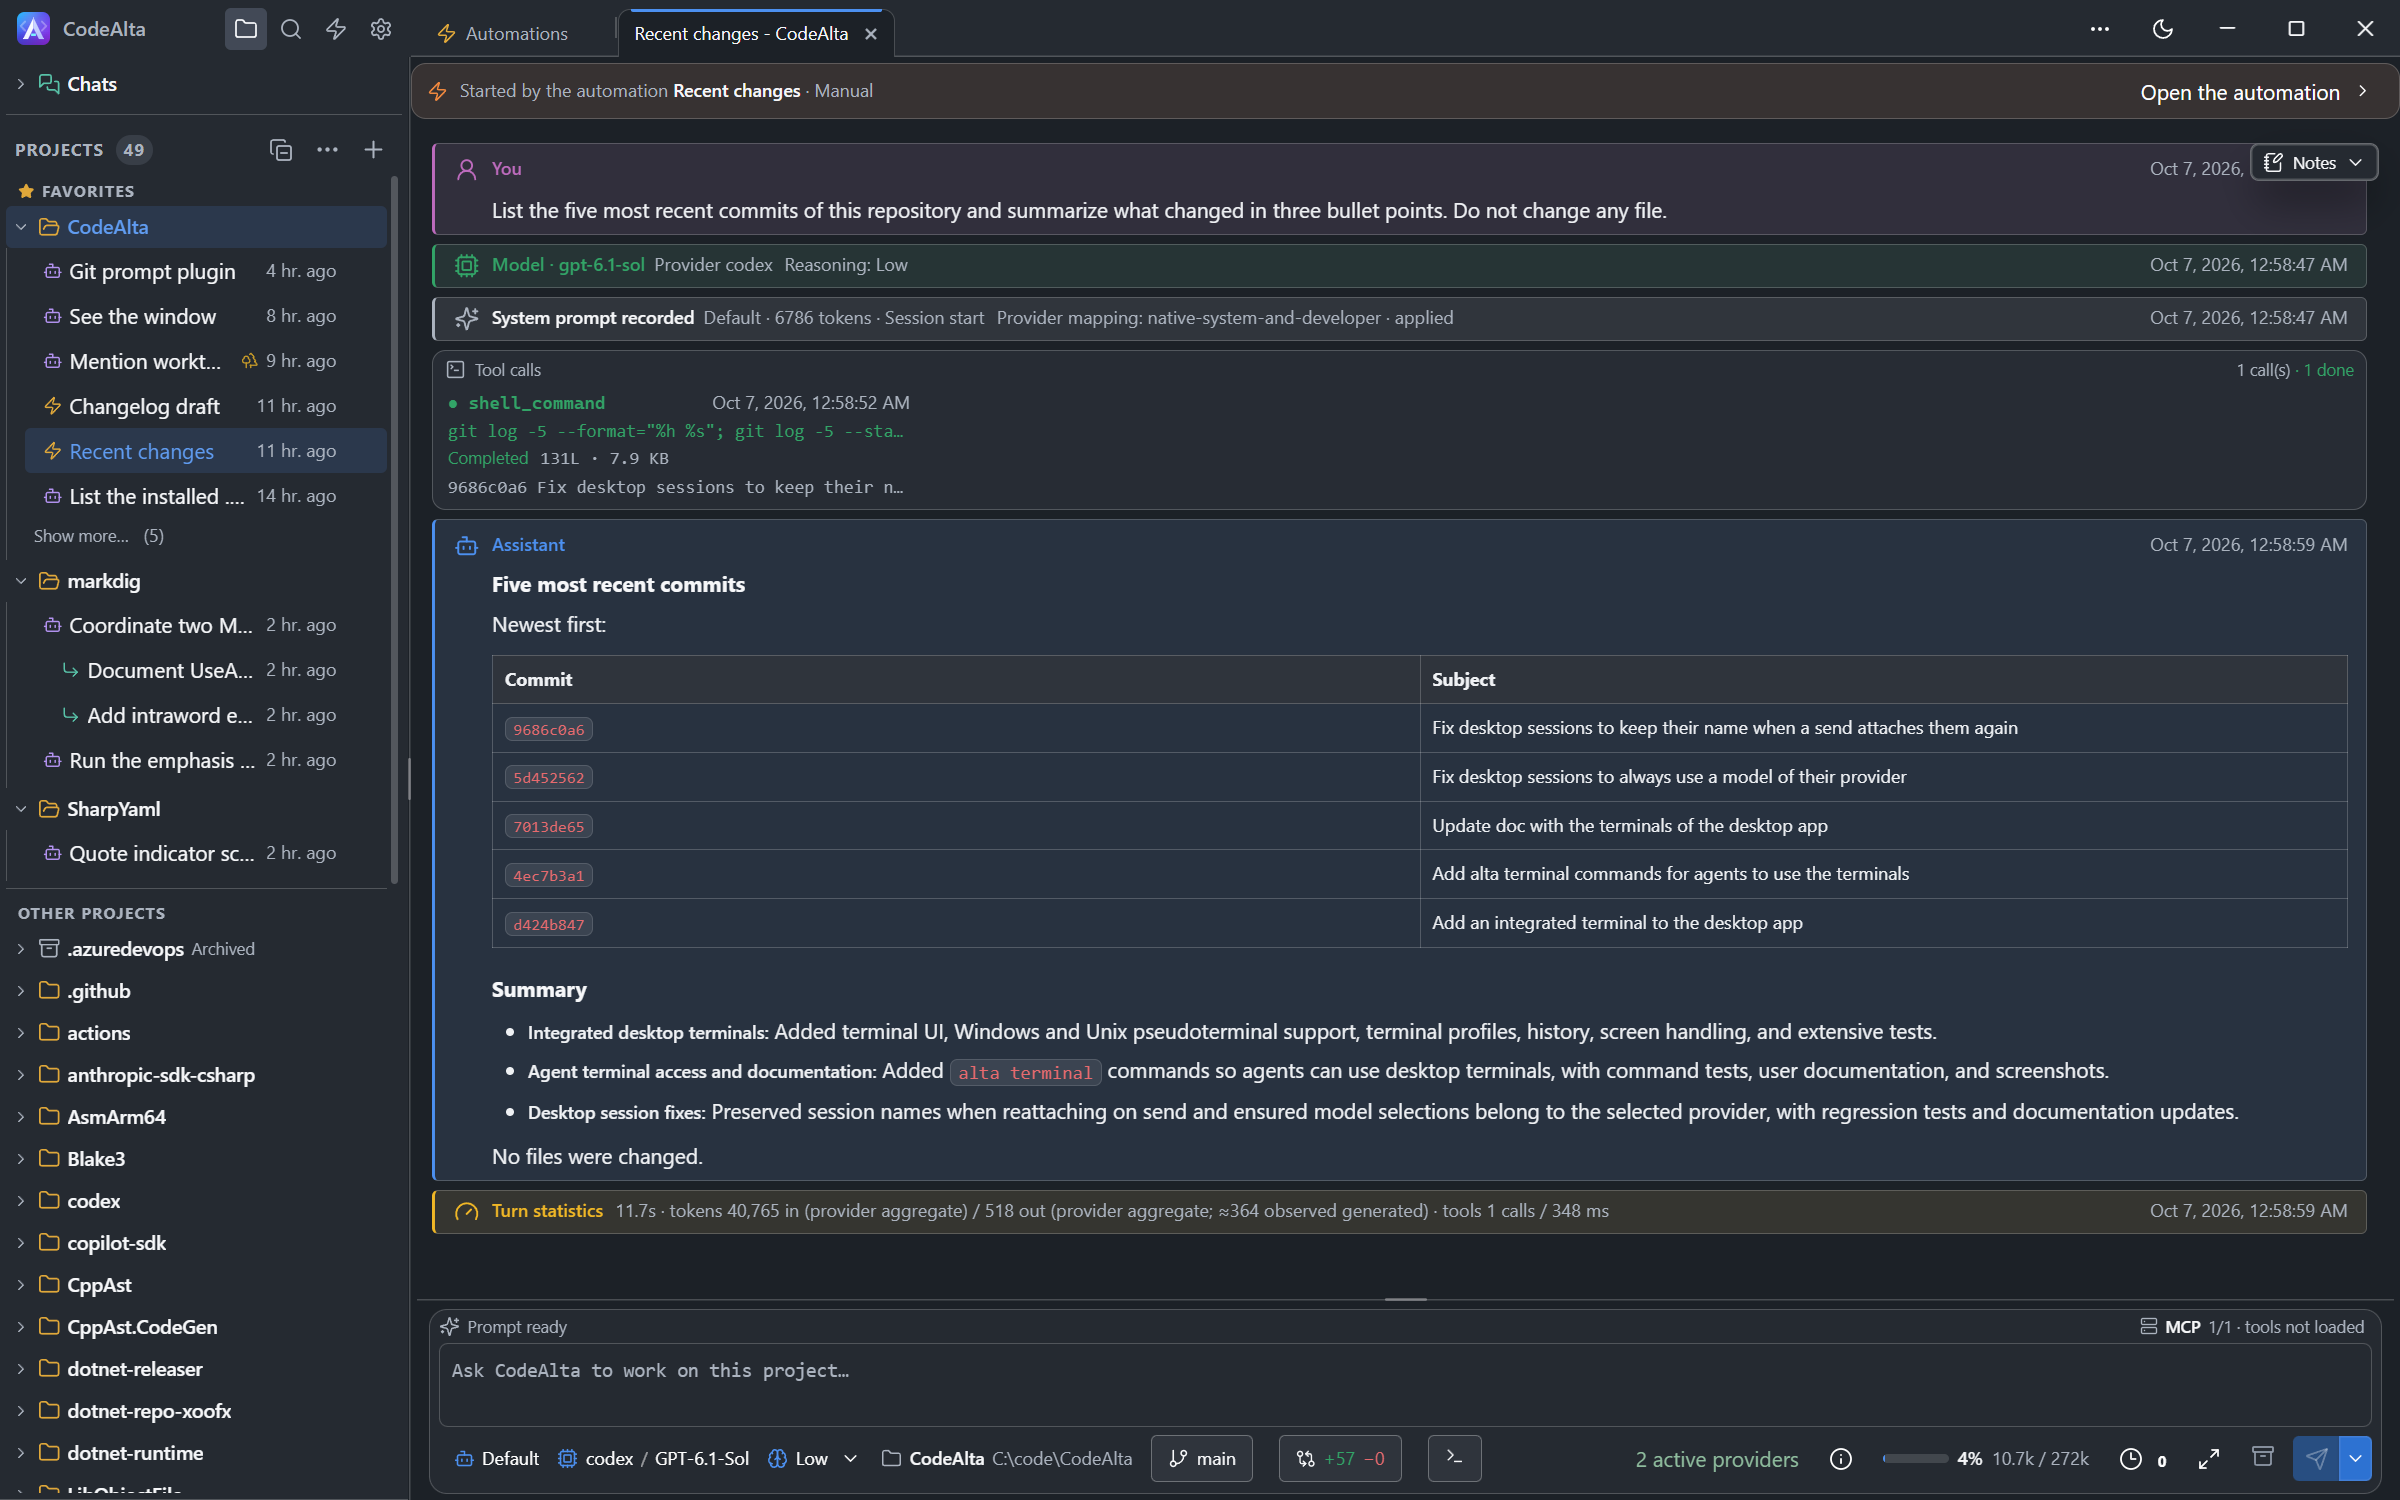The image size is (2400, 1500).
Task: Select the codex / GPT-6.1-Sol model selector
Action: (653, 1459)
